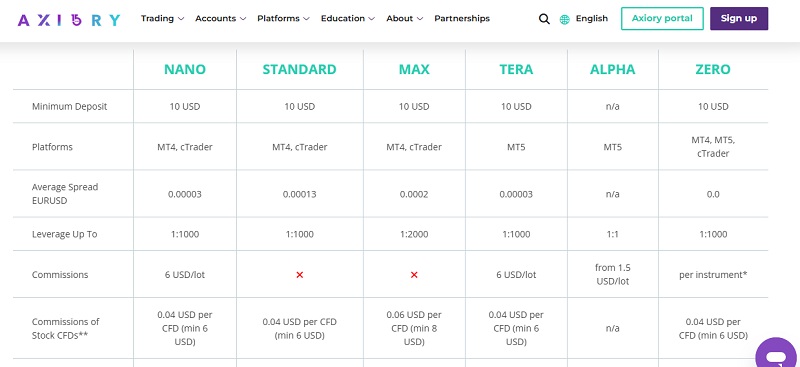Click the Sign up button
This screenshot has width=800, height=367.
[x=739, y=18]
